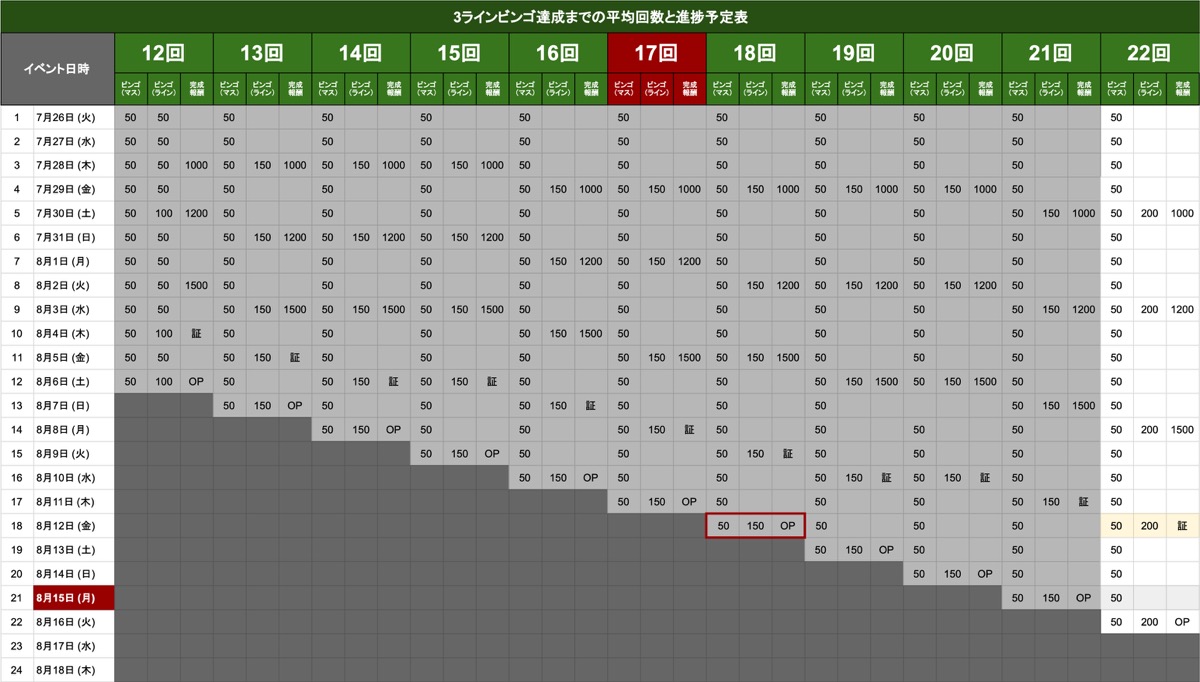The height and width of the screenshot is (682, 1200).
Task: Click the ビンゴ(ライン) sub-header under 22回
Action: [x=1149, y=89]
